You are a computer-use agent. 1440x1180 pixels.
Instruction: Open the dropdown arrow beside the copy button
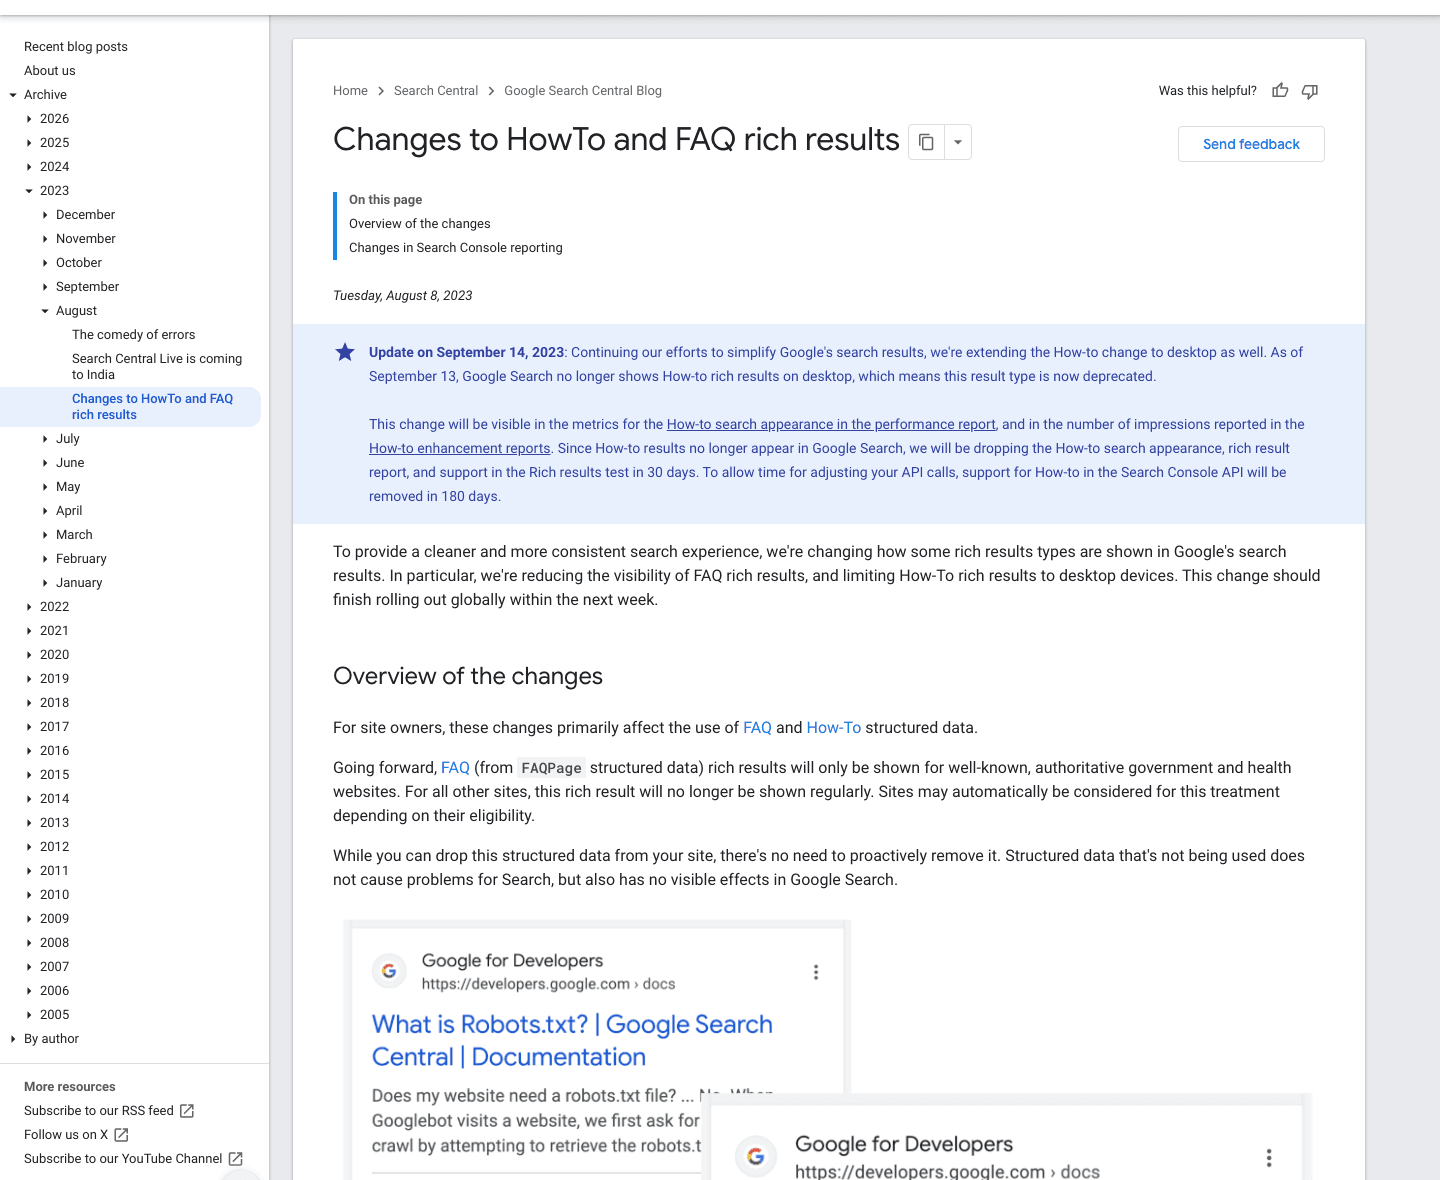click(958, 142)
